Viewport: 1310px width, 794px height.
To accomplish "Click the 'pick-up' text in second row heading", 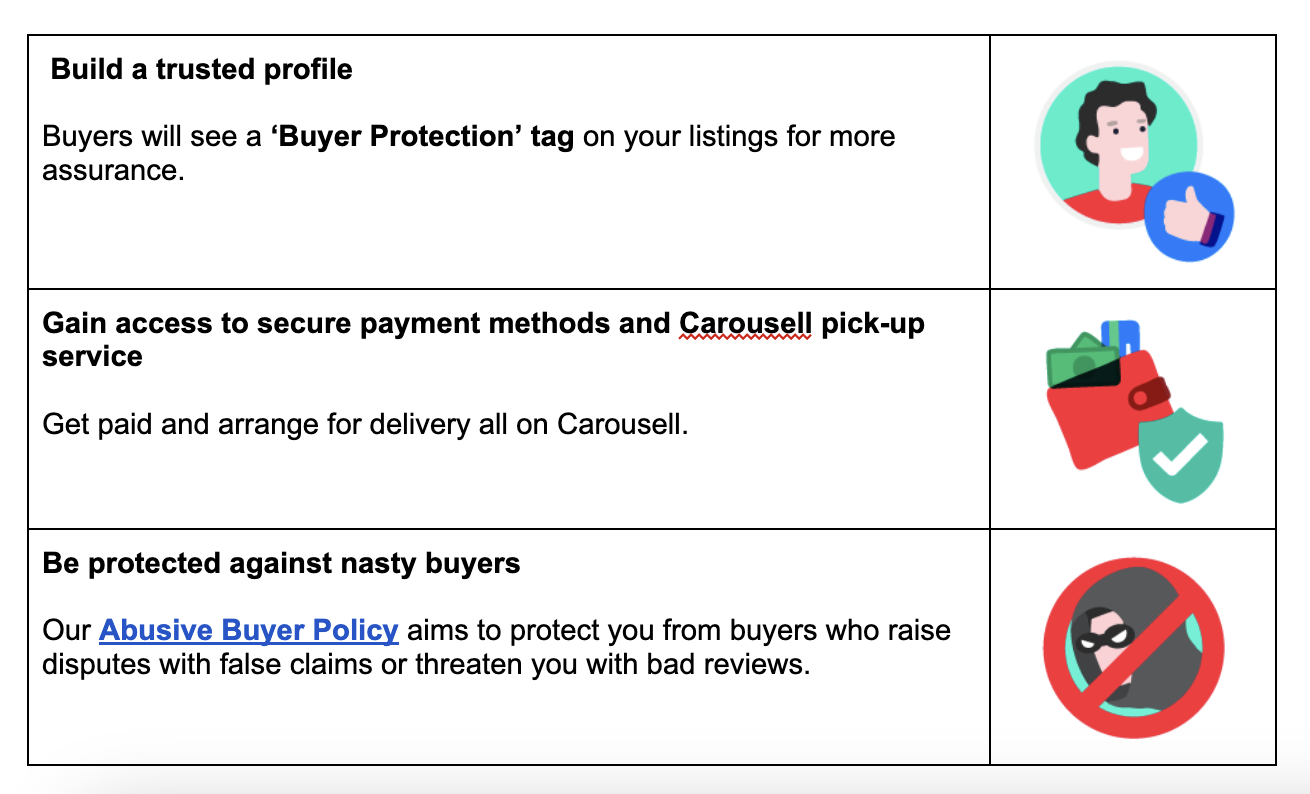I will 873,324.
